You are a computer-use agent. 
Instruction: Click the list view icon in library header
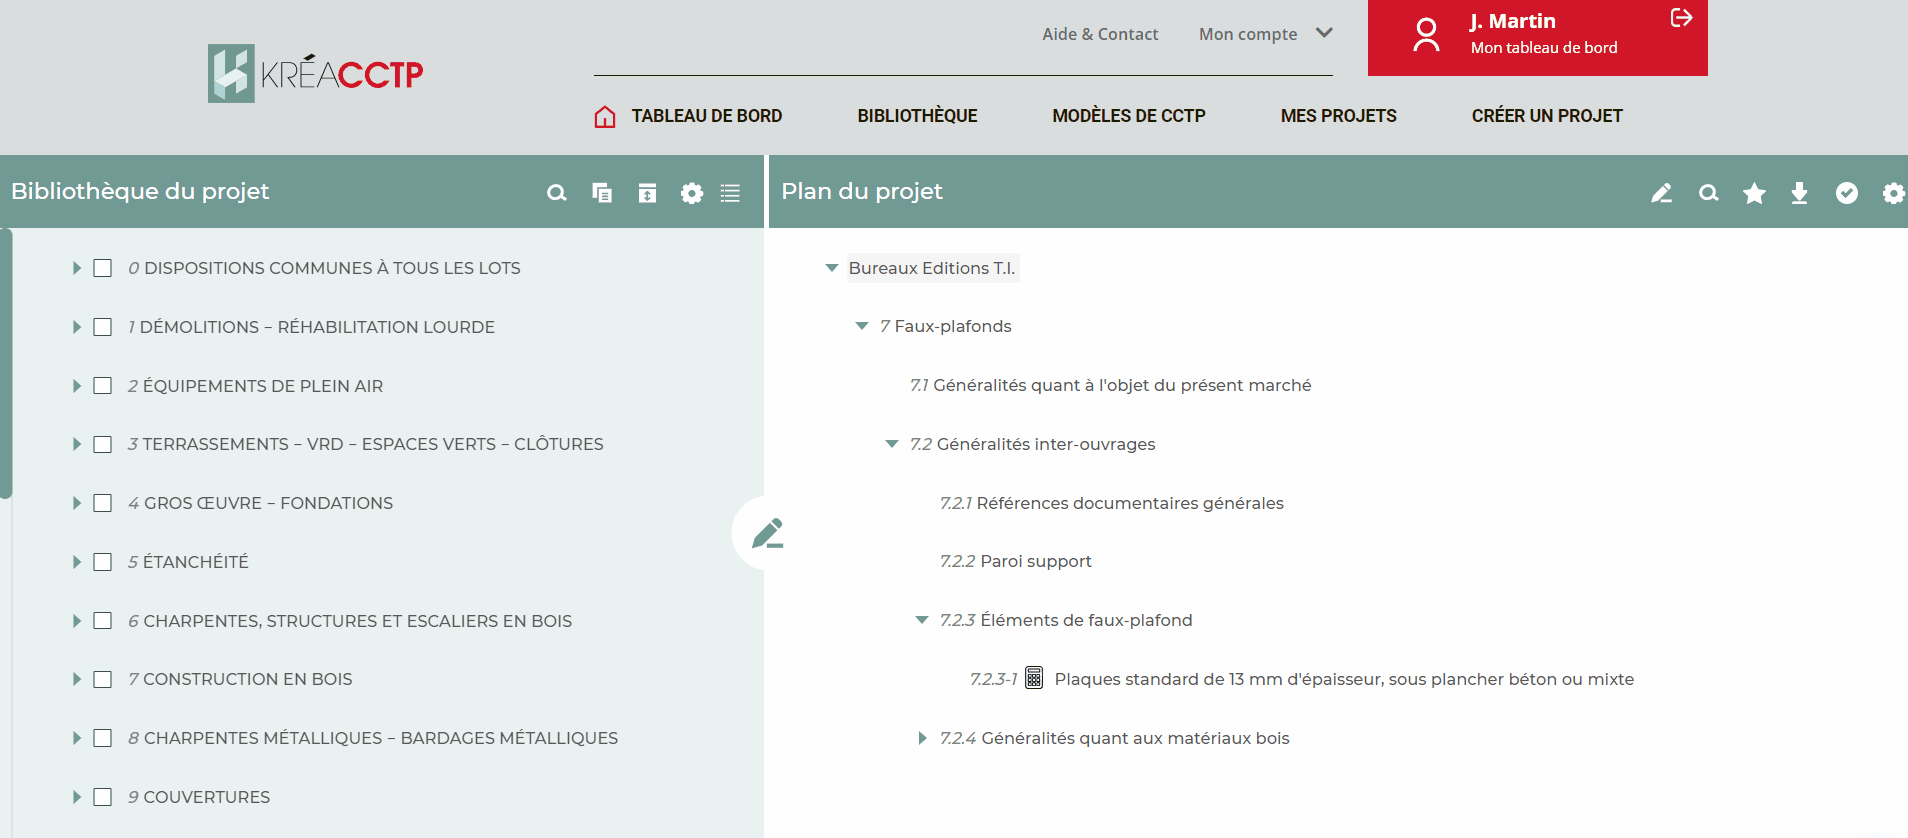(731, 193)
